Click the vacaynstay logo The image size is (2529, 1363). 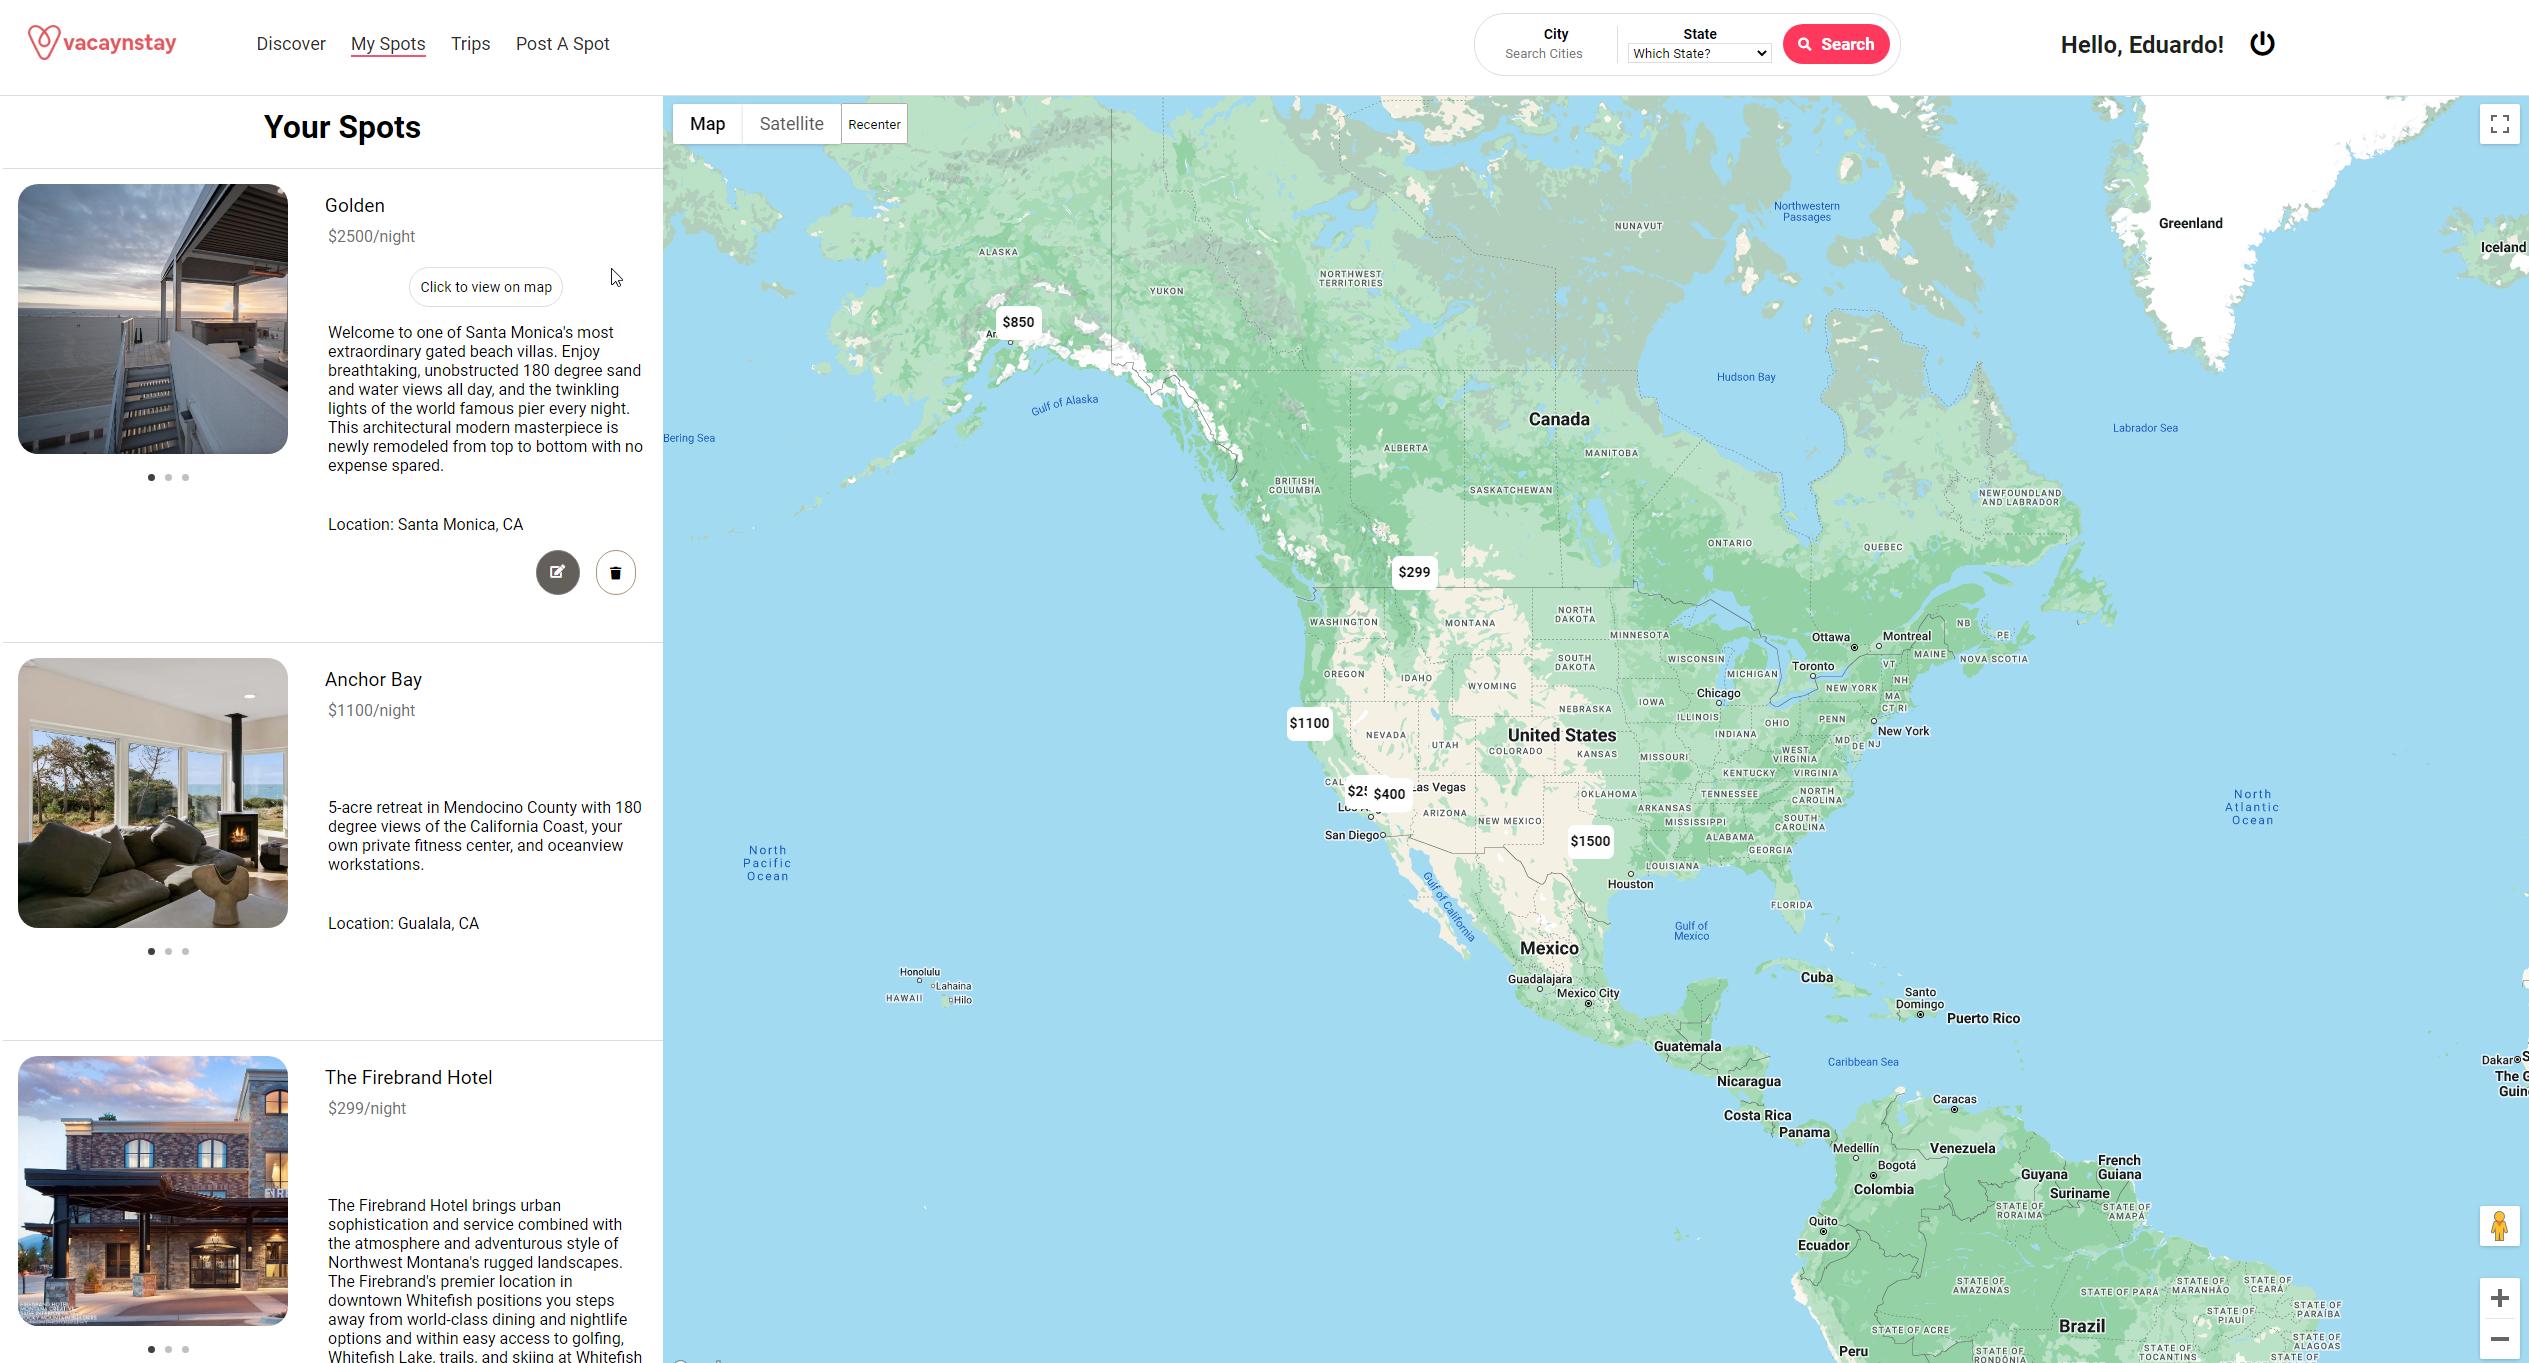tap(102, 43)
